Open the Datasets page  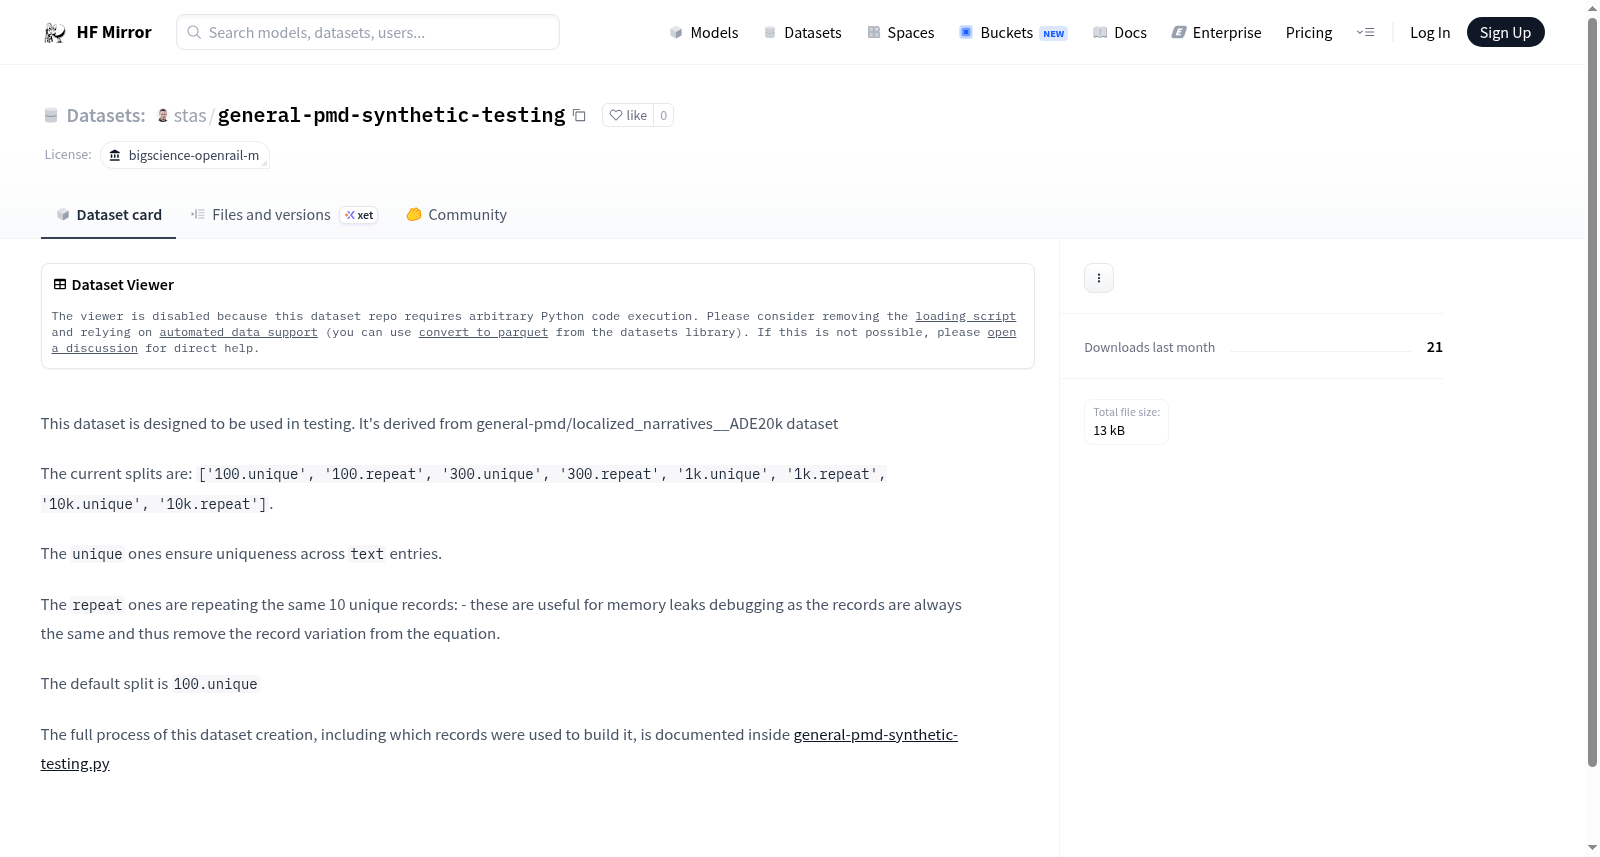click(x=803, y=33)
